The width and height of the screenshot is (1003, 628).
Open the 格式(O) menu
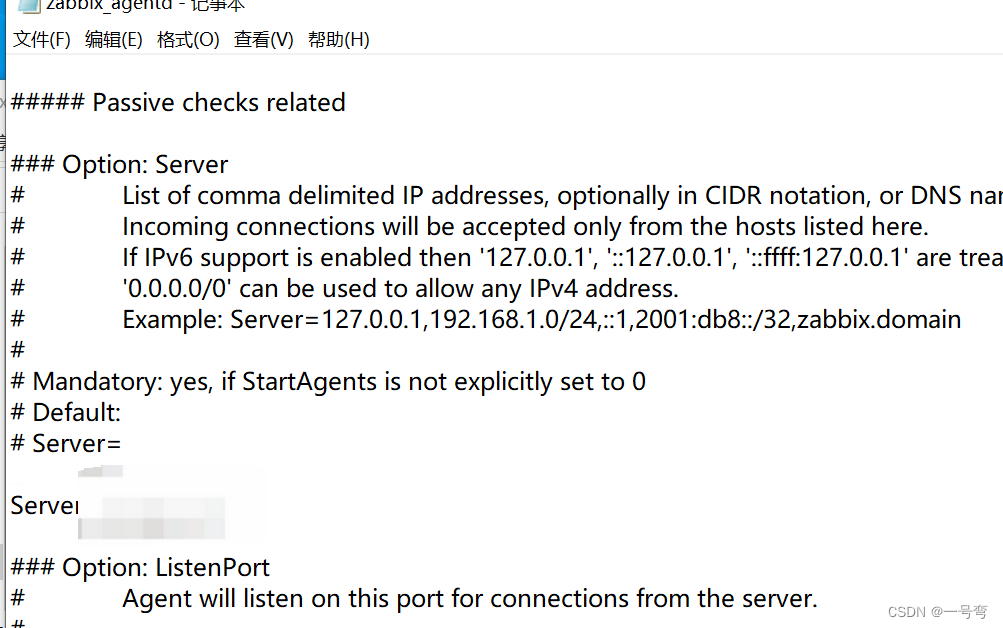tap(188, 40)
